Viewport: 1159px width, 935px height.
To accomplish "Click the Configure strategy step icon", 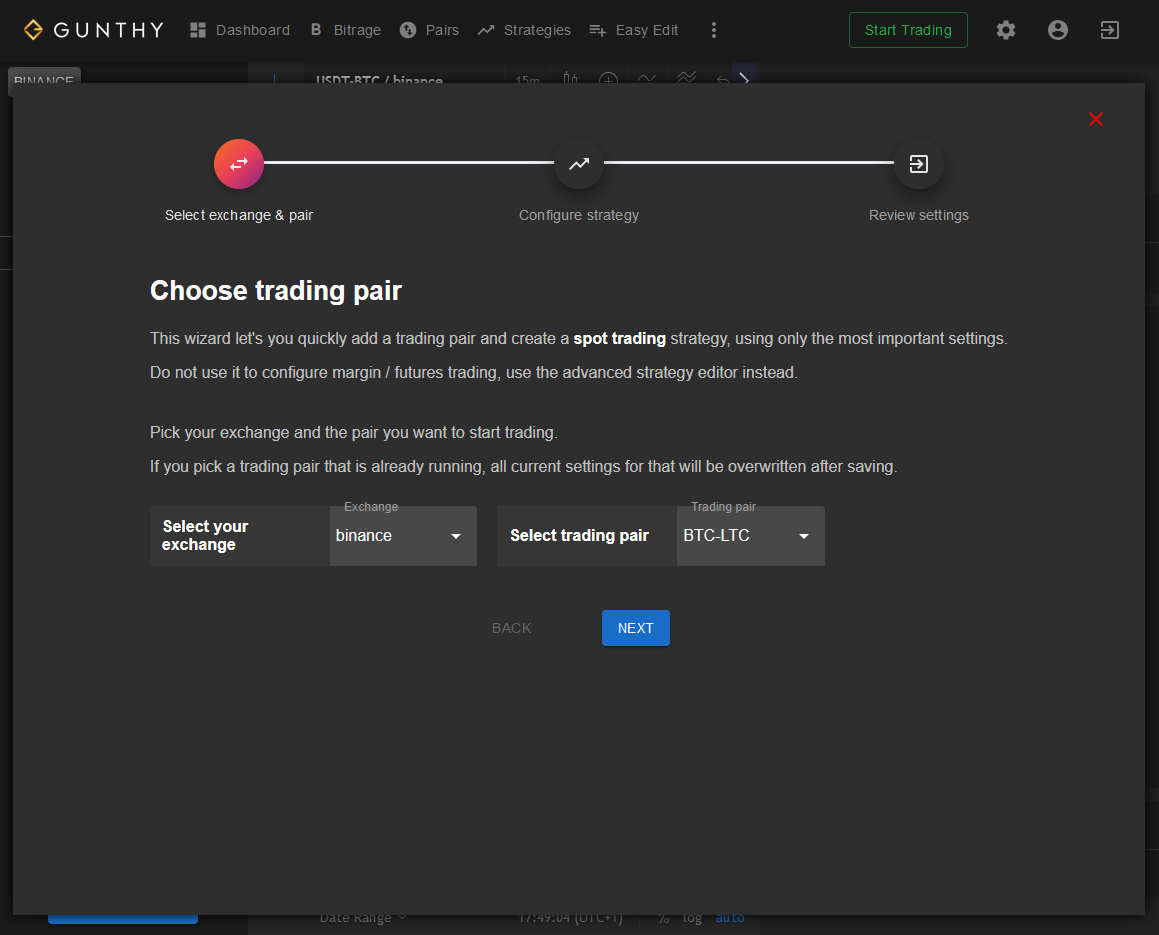I will [579, 164].
